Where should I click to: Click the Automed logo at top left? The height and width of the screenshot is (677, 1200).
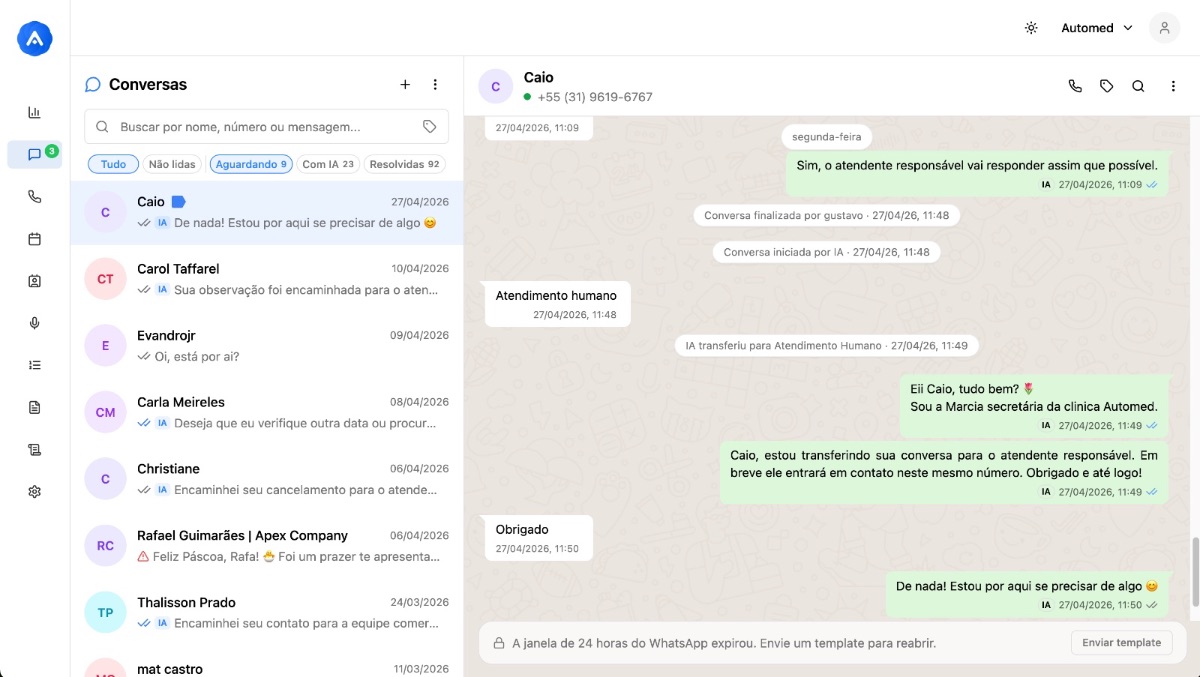click(35, 39)
